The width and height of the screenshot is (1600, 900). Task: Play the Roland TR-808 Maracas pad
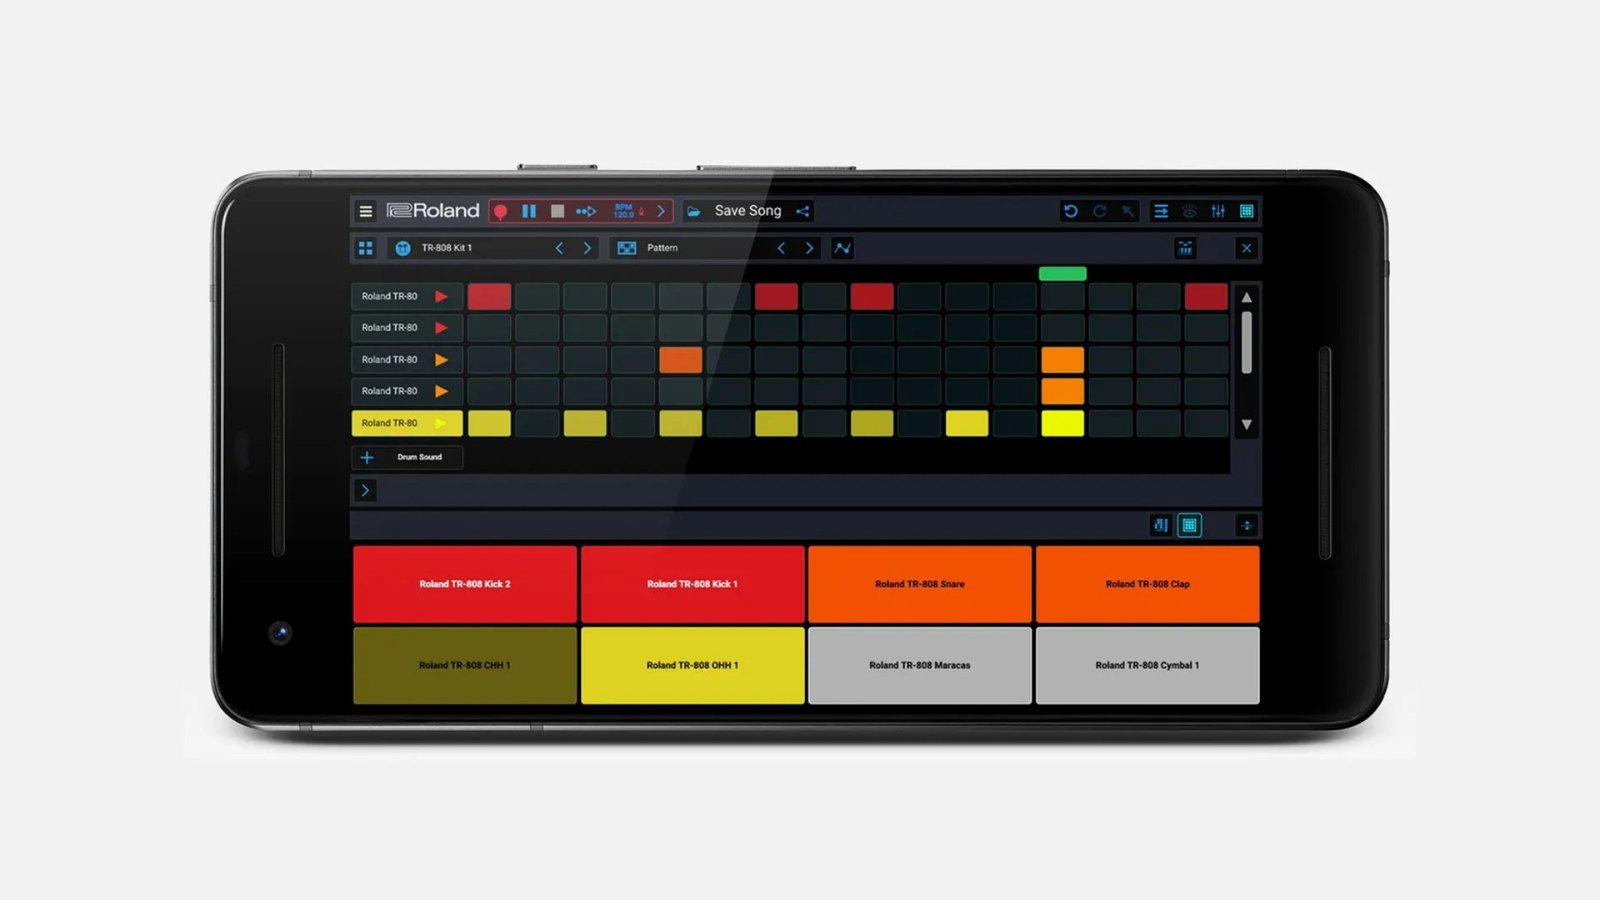click(920, 665)
